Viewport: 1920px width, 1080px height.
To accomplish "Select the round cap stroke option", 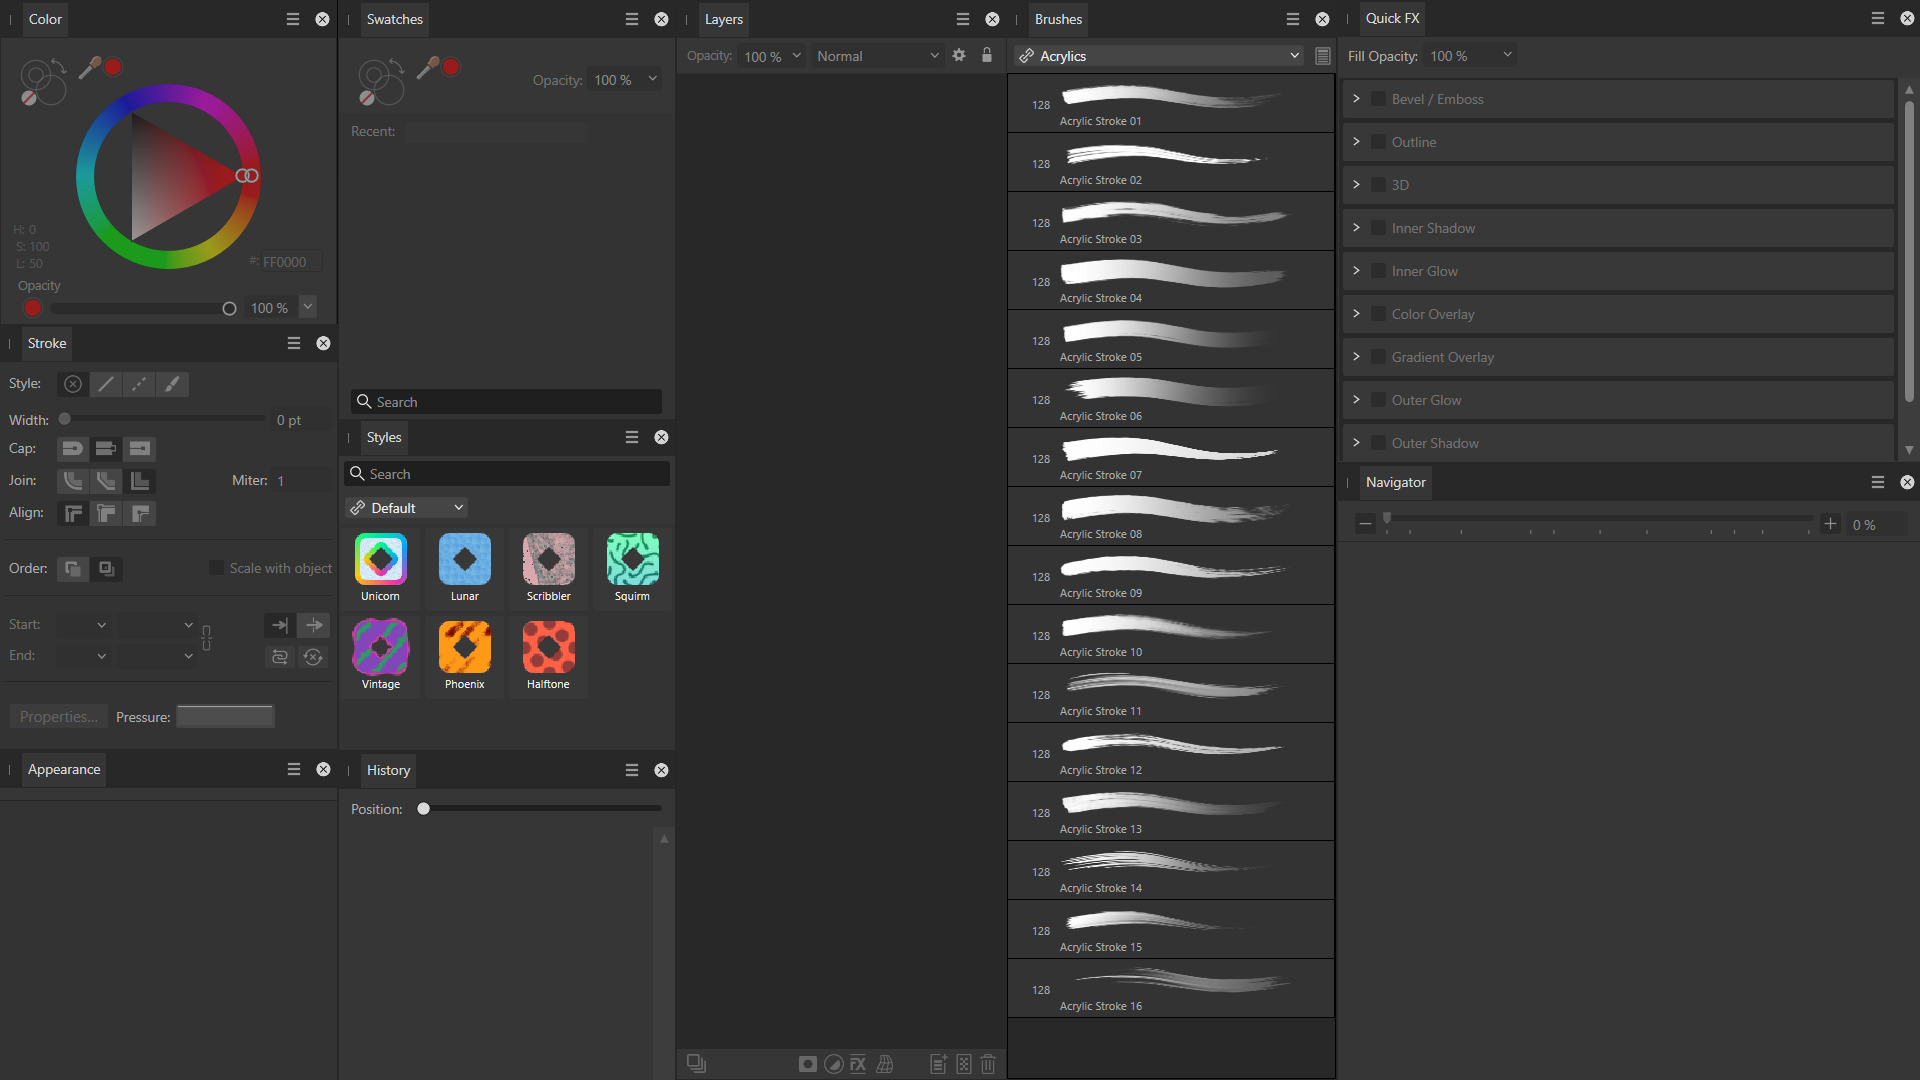I will click(72, 449).
